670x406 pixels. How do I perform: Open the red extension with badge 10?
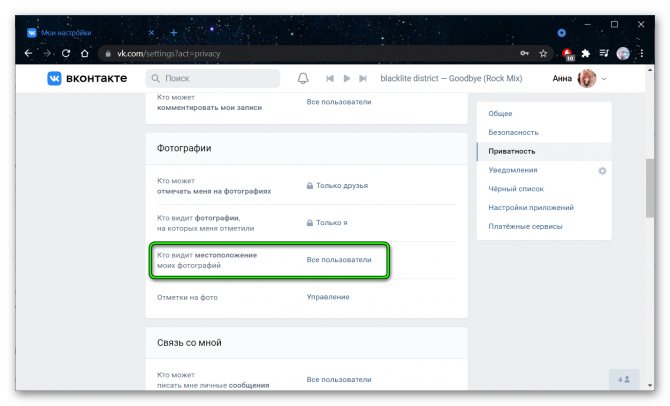pos(567,54)
